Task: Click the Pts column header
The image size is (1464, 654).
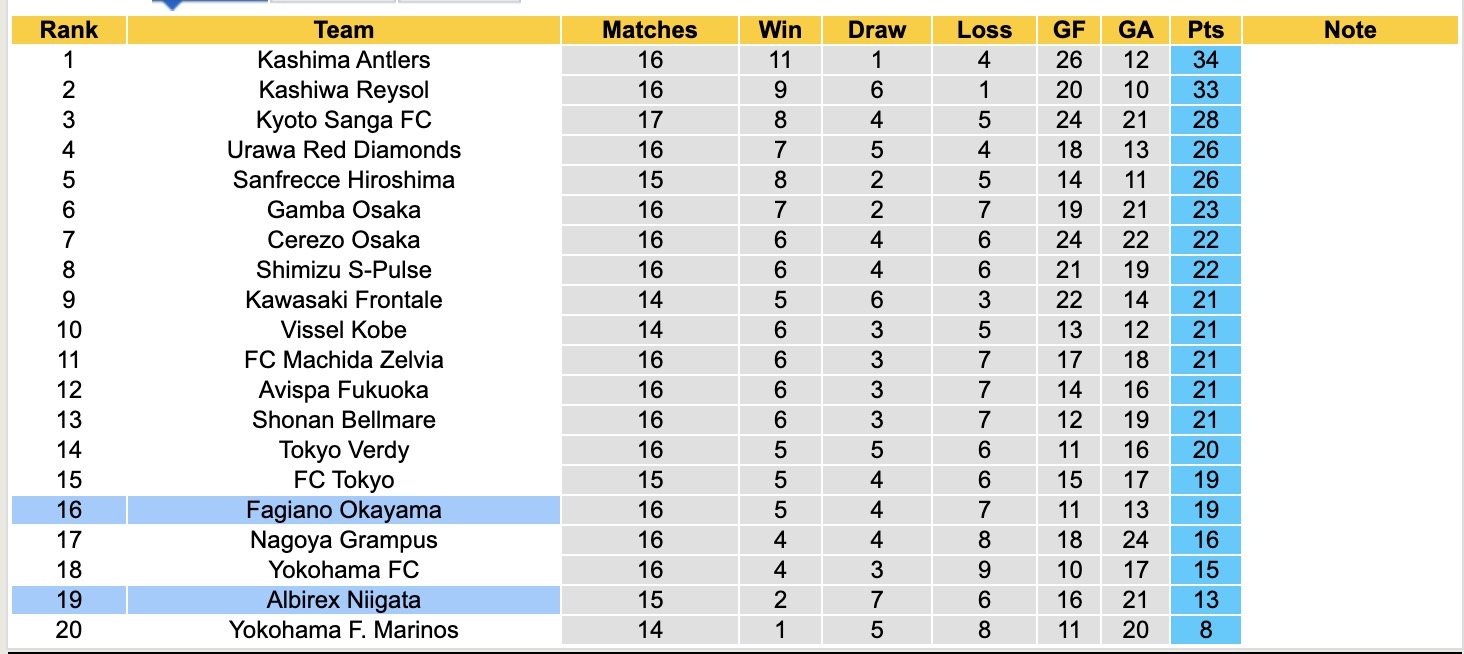Action: pos(1206,30)
